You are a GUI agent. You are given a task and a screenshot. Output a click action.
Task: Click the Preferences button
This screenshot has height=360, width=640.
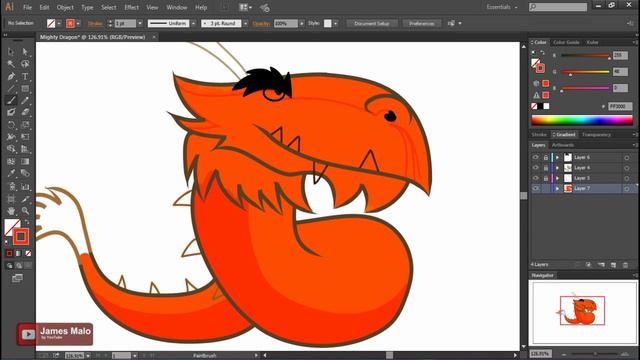tap(422, 24)
